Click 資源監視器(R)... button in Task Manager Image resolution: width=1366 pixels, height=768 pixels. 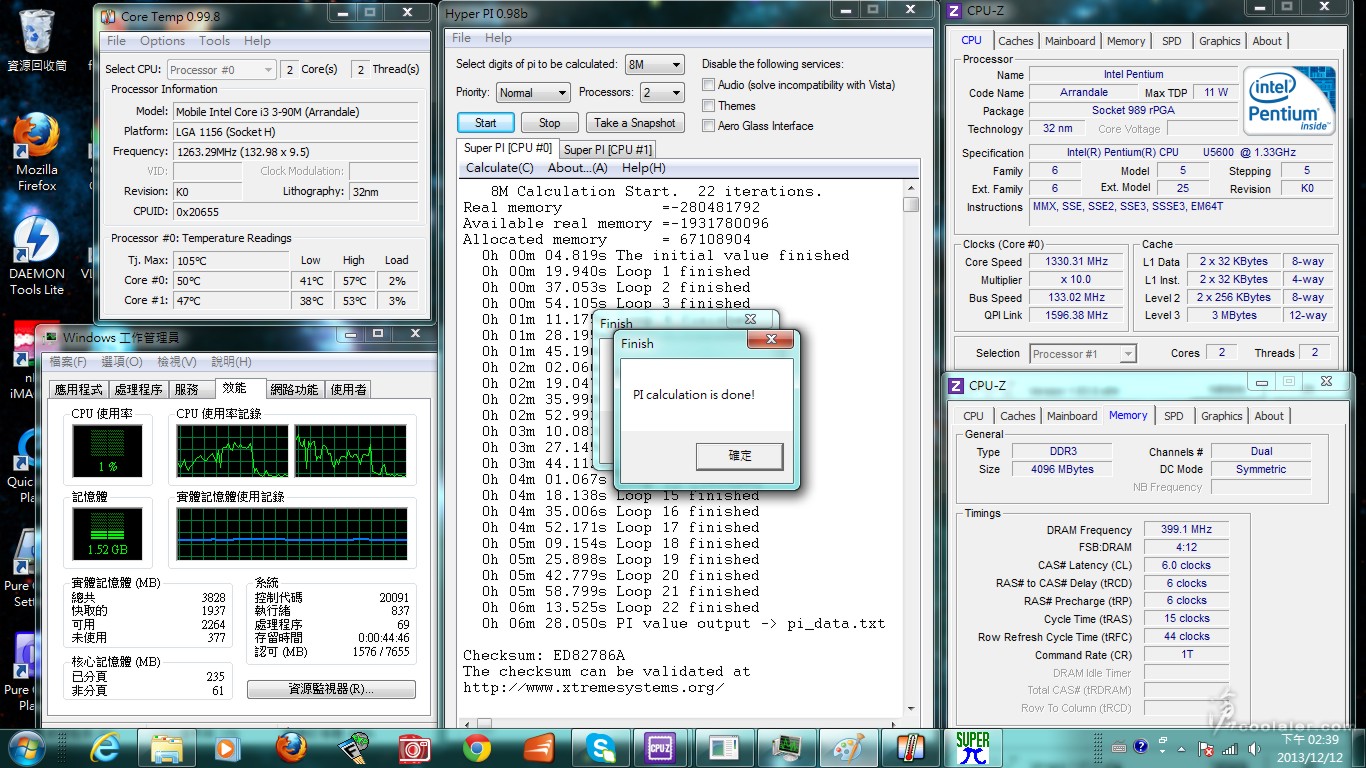(x=331, y=689)
